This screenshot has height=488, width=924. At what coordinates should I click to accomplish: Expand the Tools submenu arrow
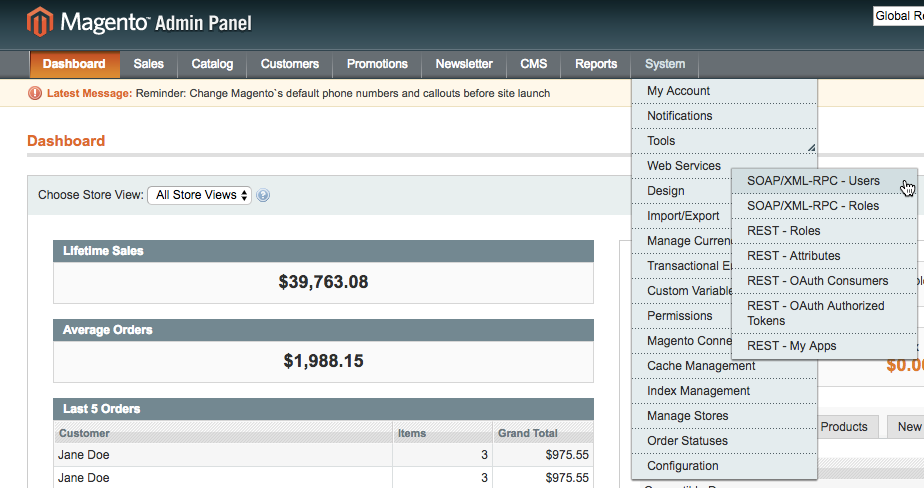coord(811,147)
